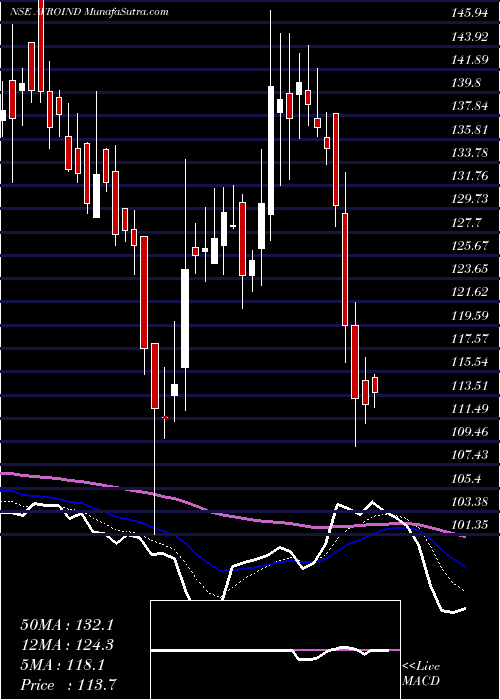
Task: Click the Price : 113.7 reading
Action: pos(70,685)
